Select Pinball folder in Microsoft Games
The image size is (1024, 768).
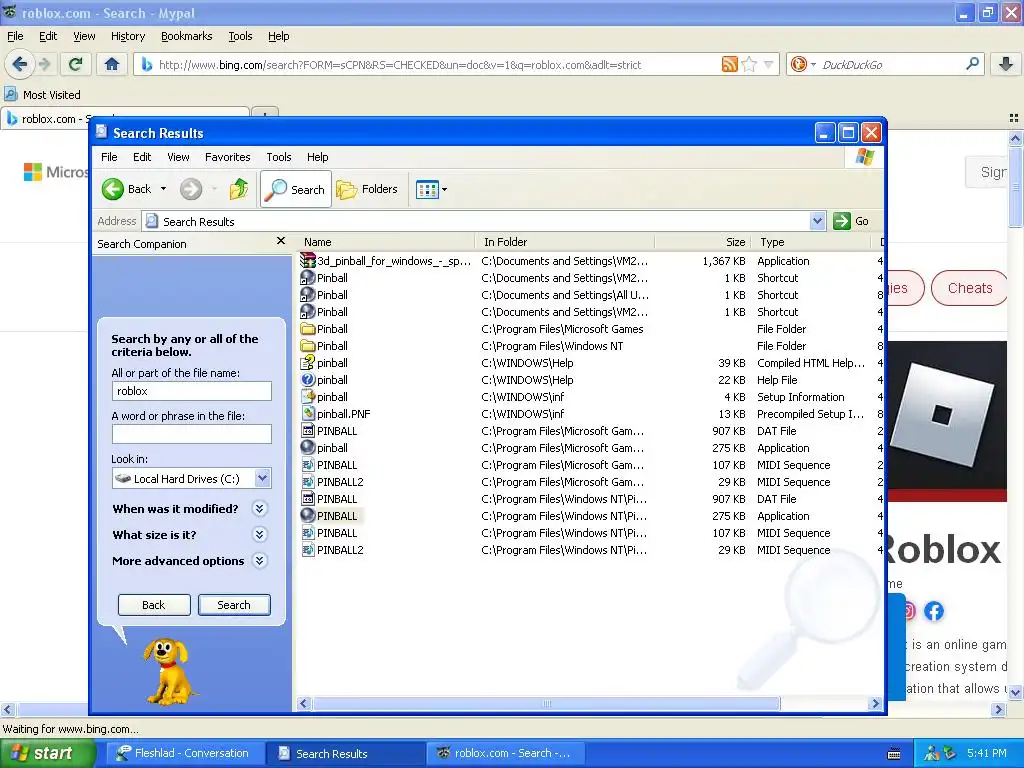point(332,329)
